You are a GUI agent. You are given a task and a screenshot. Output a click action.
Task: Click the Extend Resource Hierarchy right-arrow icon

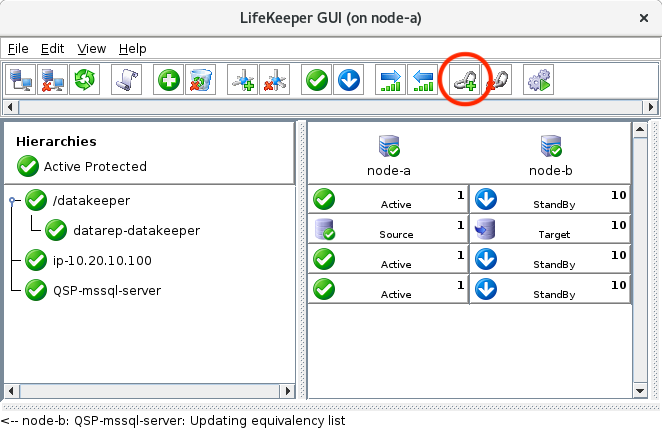tap(391, 79)
